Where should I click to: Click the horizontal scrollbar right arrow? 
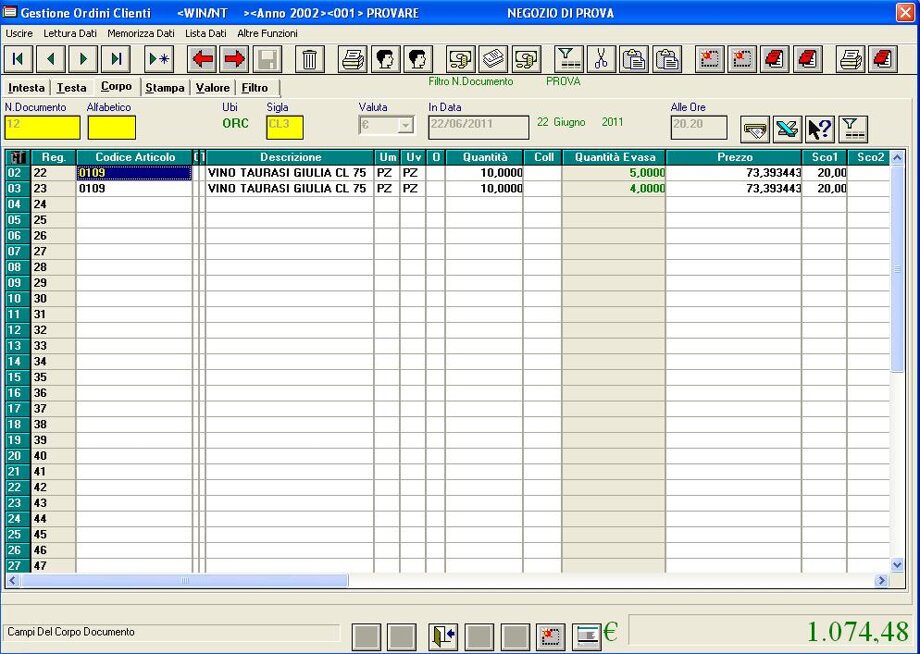882,580
